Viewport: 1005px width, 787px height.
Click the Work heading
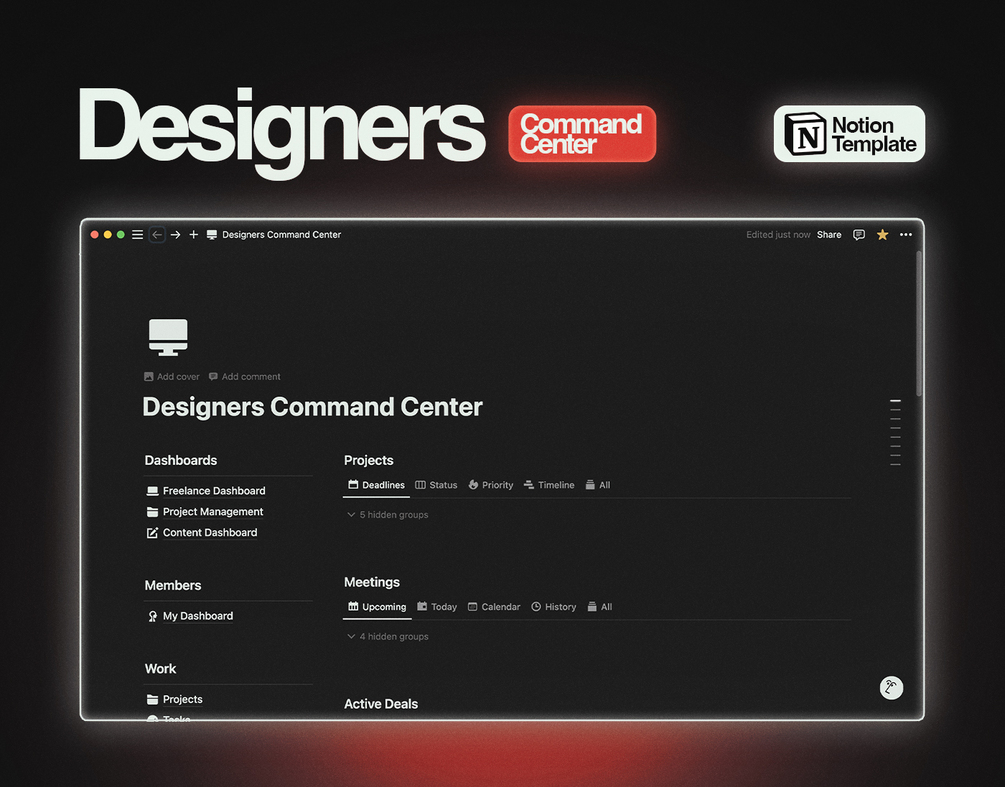[x=160, y=668]
